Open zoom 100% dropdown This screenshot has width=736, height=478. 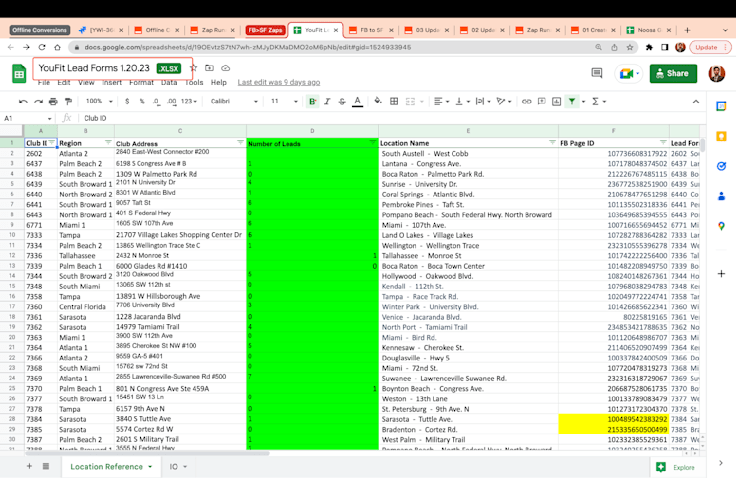click(99, 101)
